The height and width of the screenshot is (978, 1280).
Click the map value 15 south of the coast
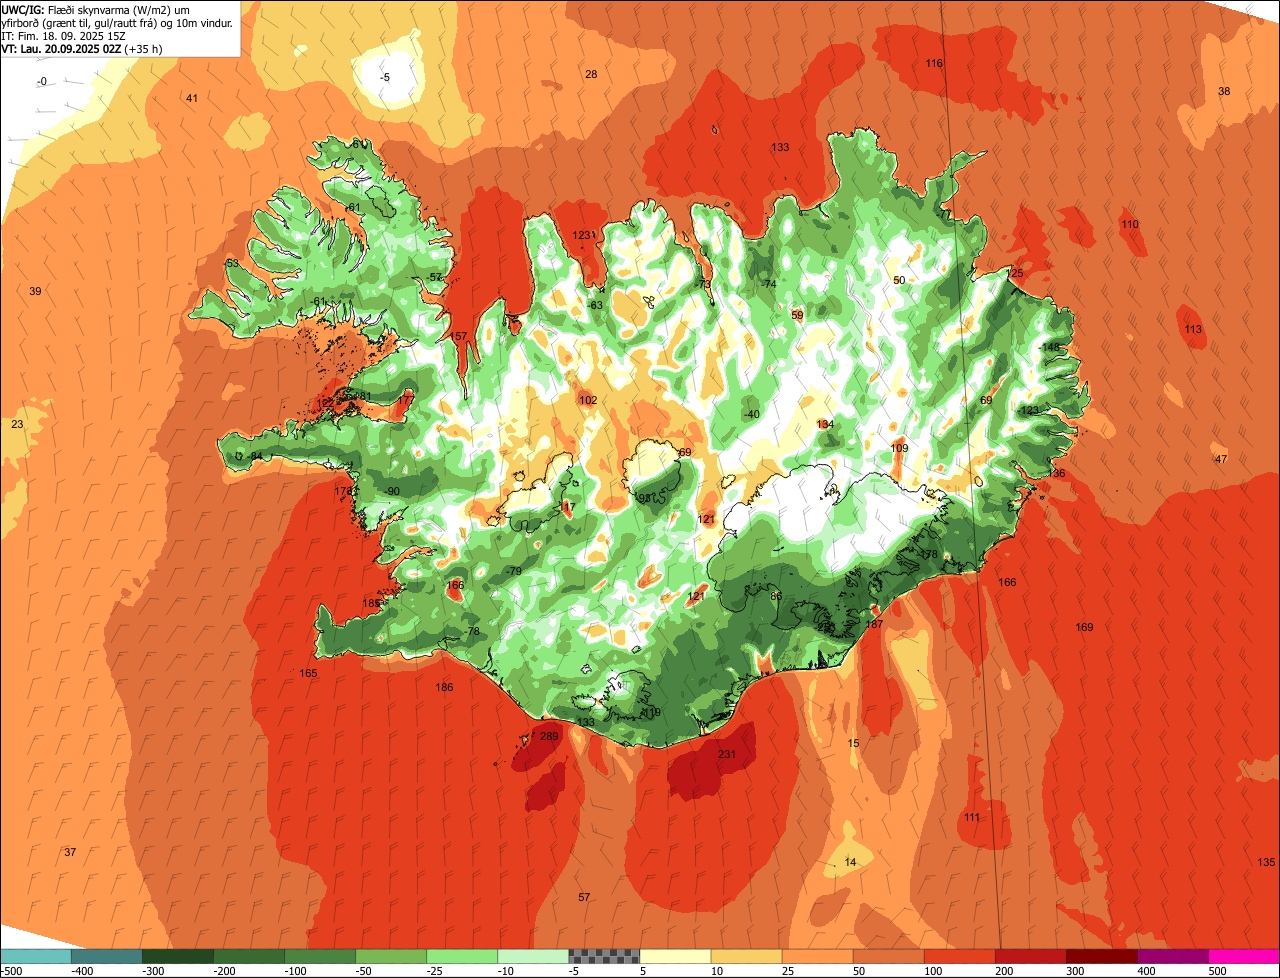(x=853, y=743)
